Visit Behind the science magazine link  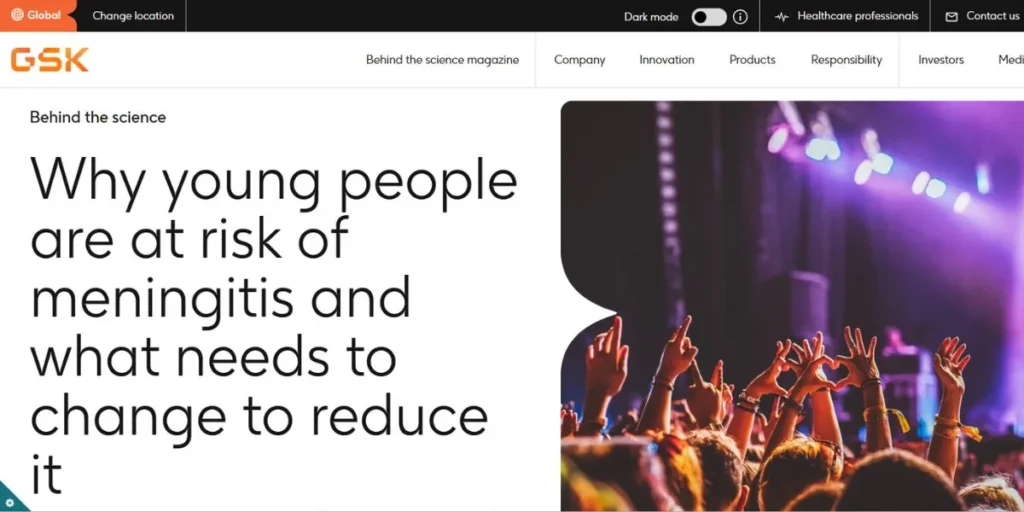(442, 59)
